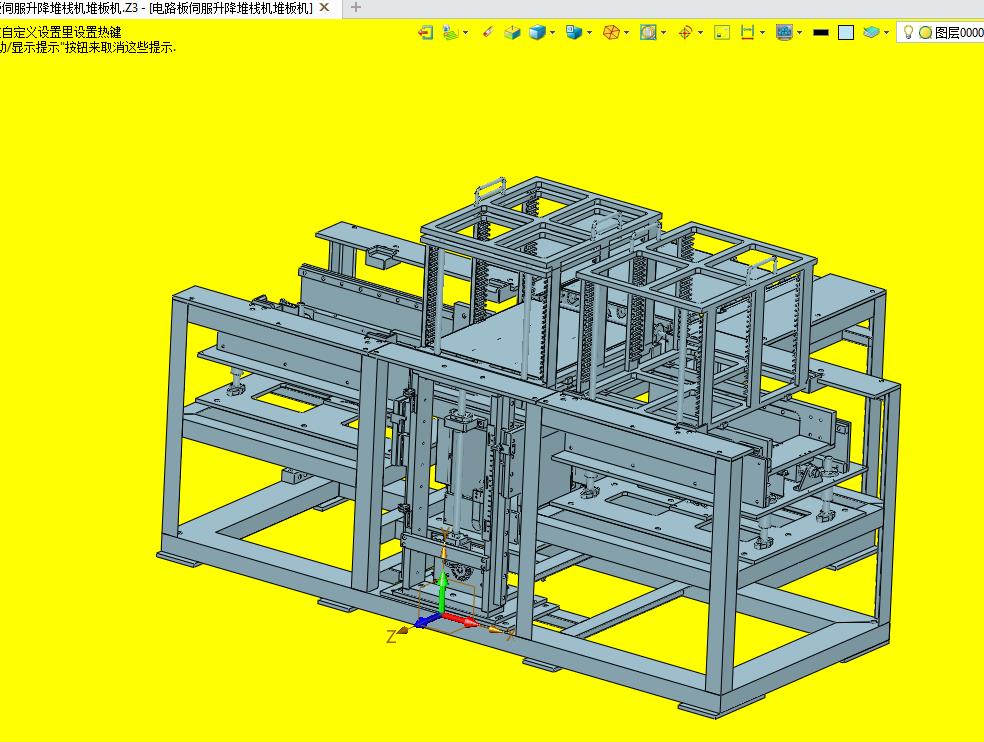
Task: Click the red crosshair target icon
Action: pyautogui.click(x=685, y=33)
